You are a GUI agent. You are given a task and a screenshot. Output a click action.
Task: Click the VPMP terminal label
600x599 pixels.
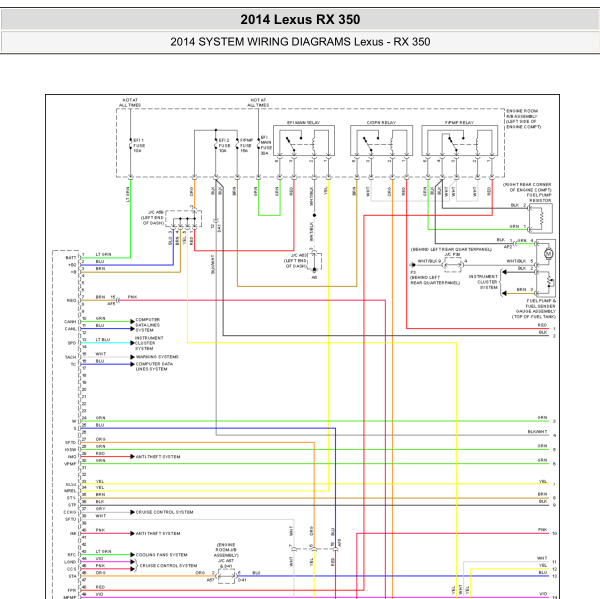tap(70, 464)
